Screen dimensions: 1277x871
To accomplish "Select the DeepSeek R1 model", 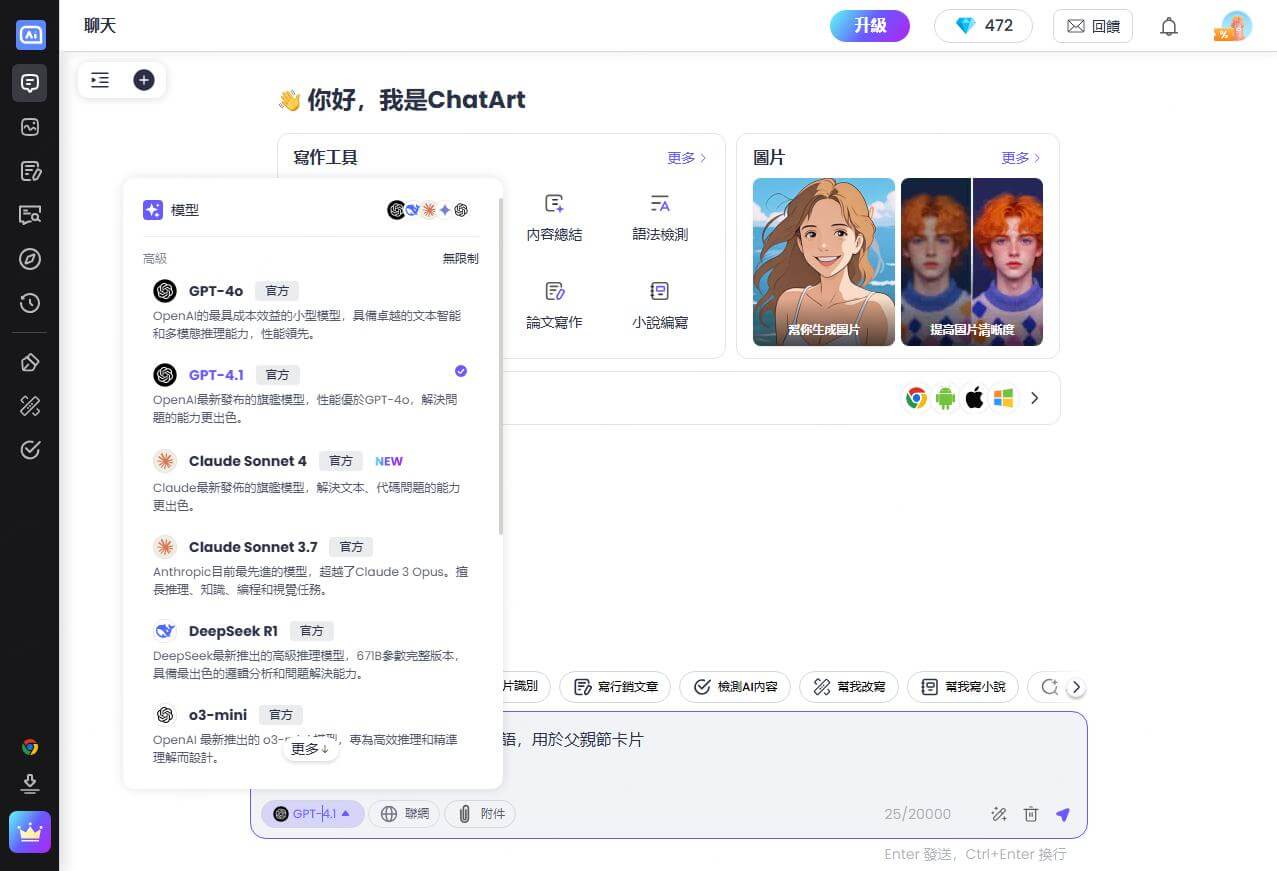I will pyautogui.click(x=311, y=650).
